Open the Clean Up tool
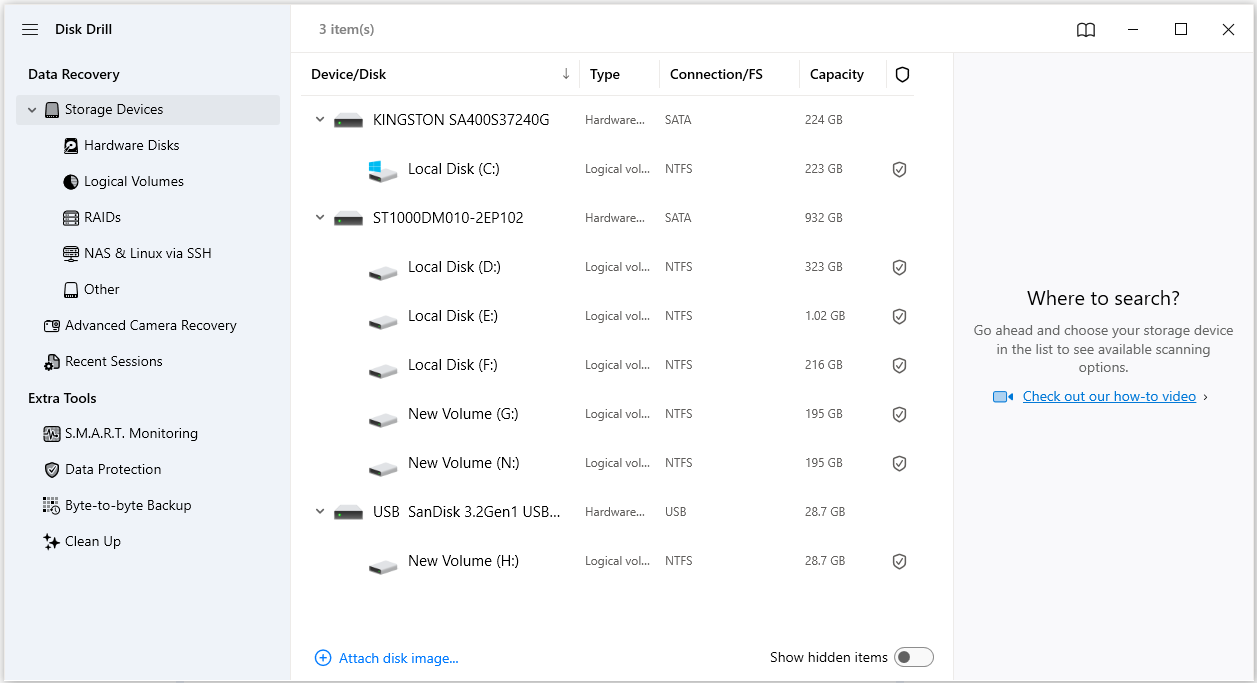This screenshot has height=683, width=1257. click(x=92, y=541)
